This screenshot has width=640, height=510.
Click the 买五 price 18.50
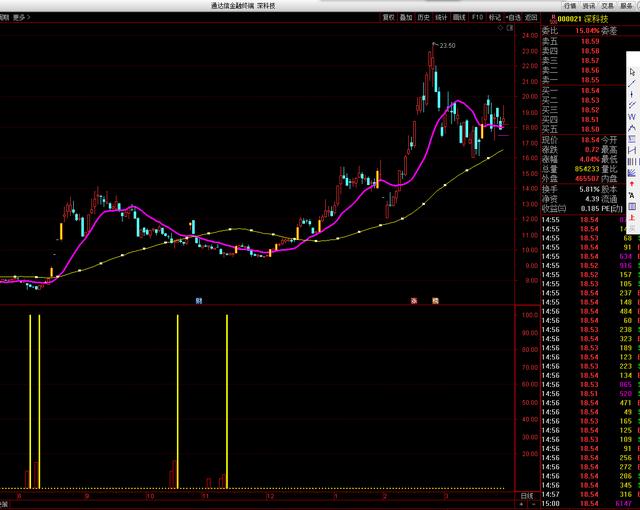[x=590, y=129]
